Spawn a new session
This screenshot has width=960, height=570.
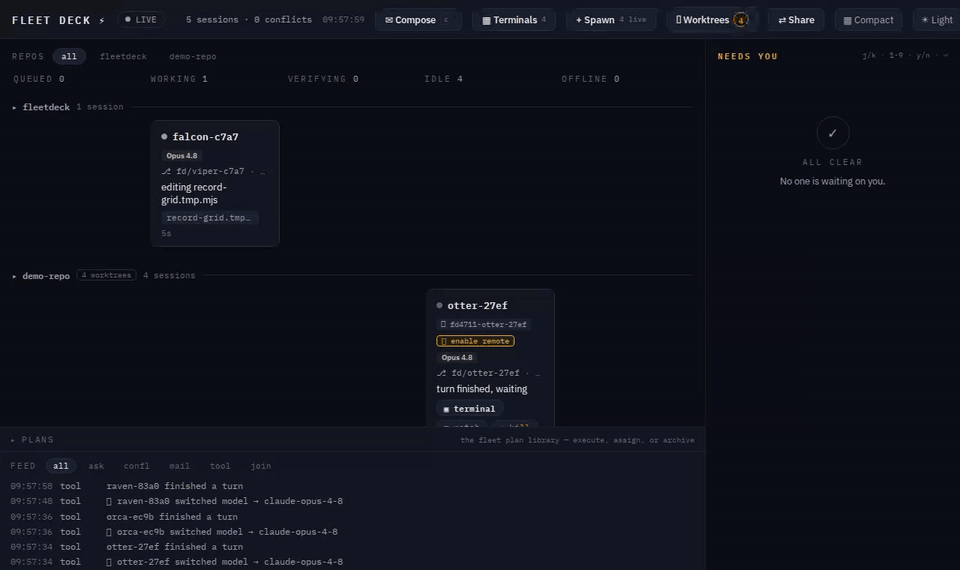[x=611, y=20]
